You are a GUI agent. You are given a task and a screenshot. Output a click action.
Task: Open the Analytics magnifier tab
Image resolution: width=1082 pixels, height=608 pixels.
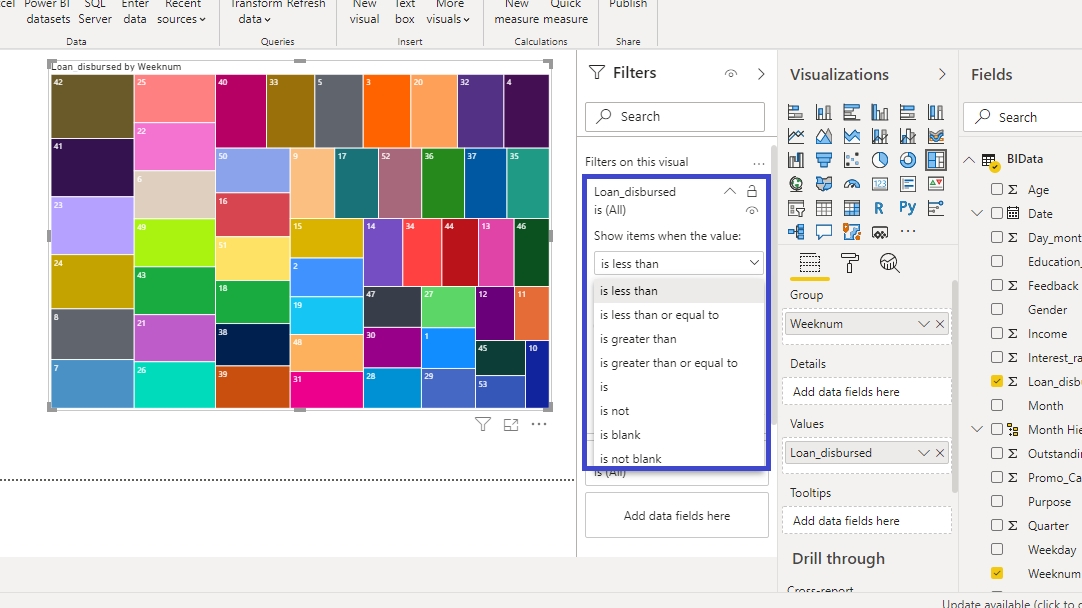pyautogui.click(x=889, y=263)
